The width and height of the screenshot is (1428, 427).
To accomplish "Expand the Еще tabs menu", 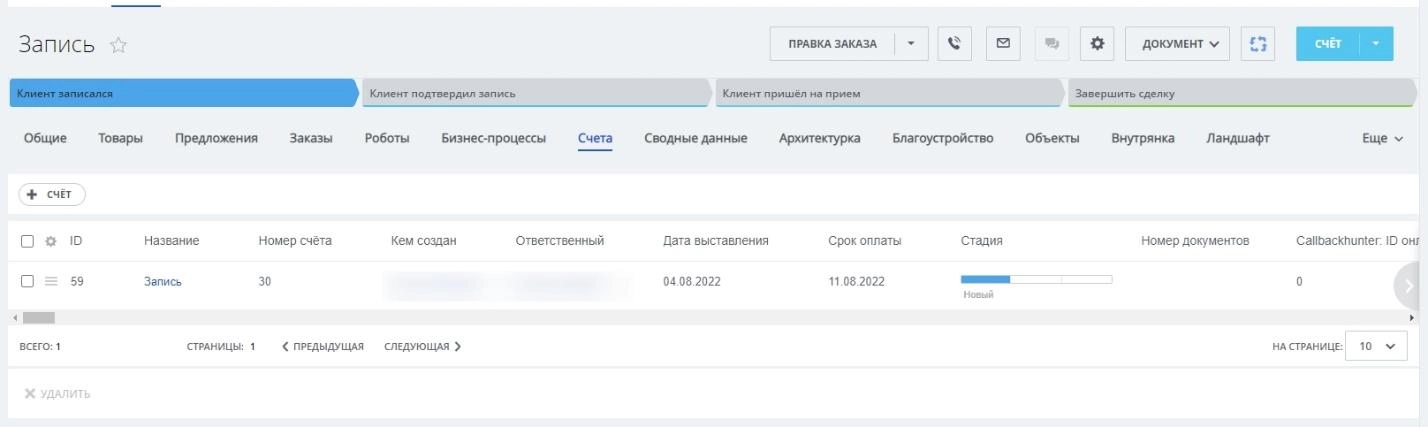I will 1383,139.
